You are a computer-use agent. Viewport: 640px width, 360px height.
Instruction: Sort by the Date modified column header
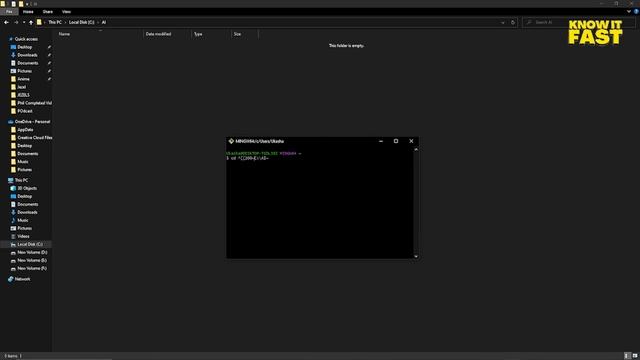click(158, 34)
